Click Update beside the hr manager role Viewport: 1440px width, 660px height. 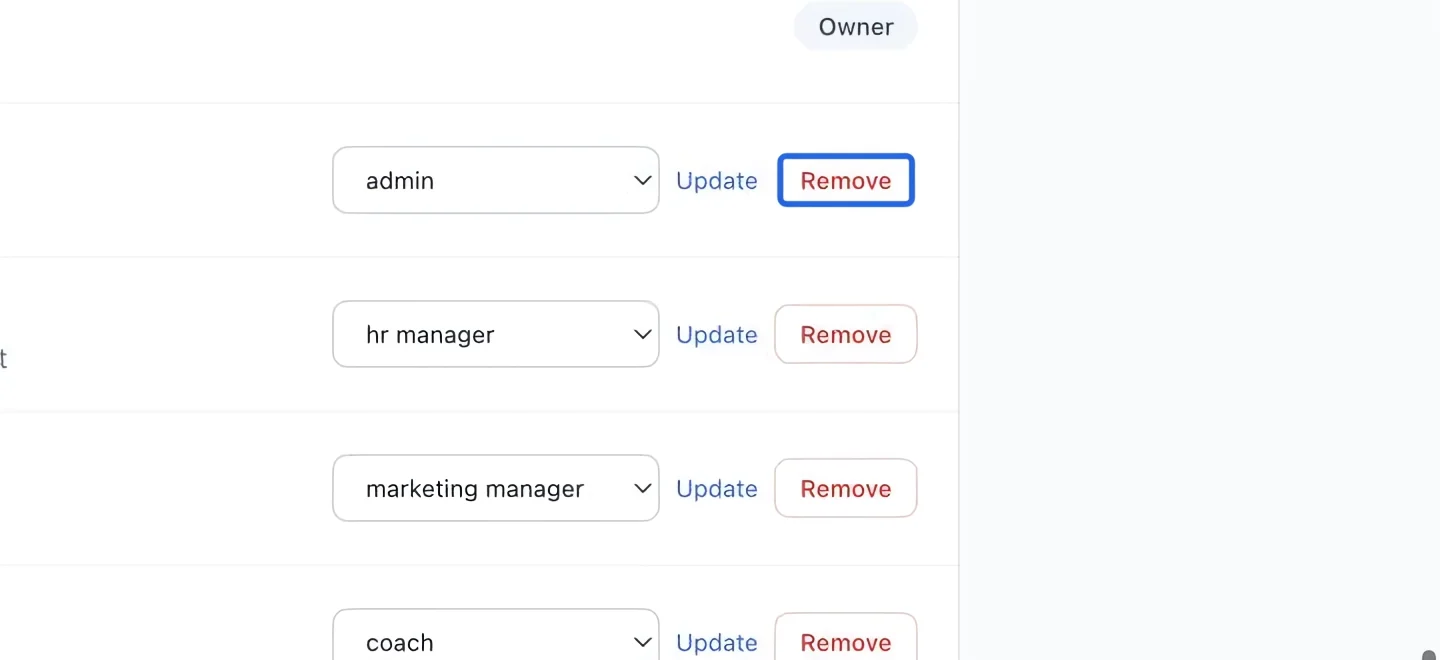(717, 335)
